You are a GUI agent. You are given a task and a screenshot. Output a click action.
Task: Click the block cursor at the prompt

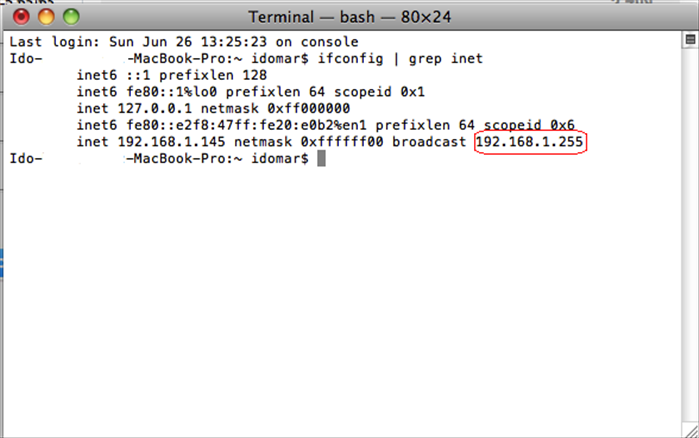321,159
